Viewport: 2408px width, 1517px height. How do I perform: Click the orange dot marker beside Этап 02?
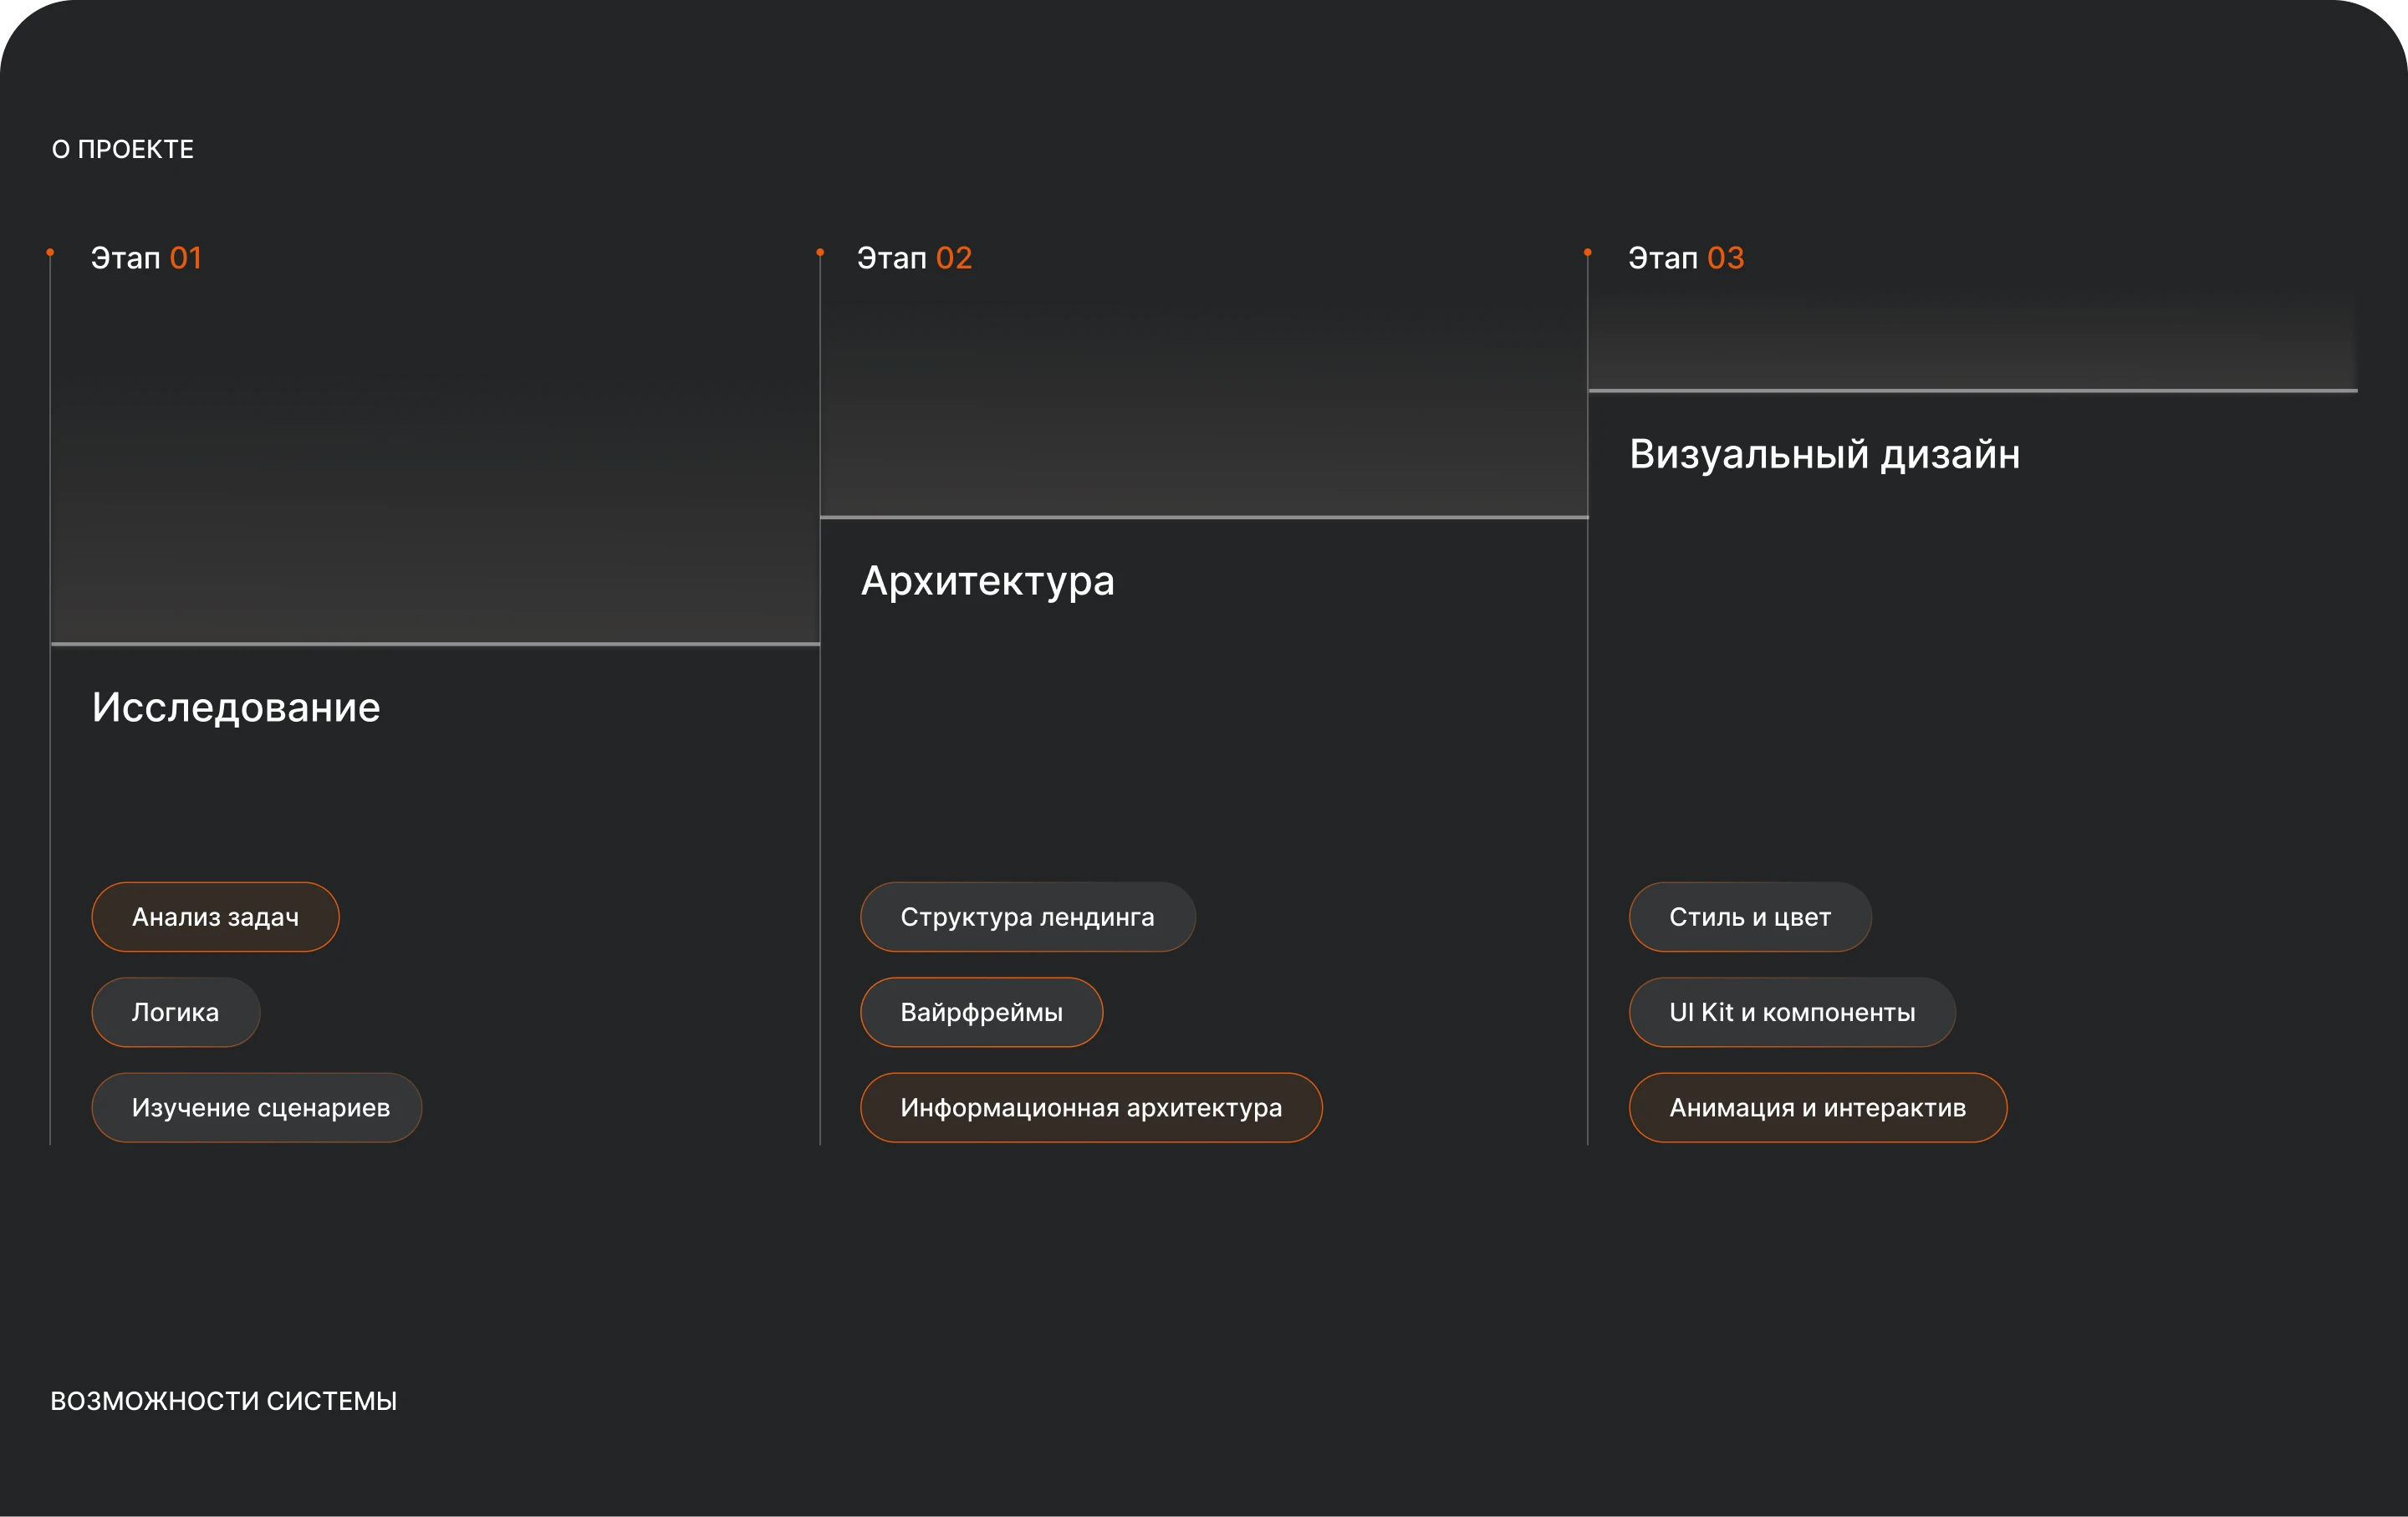820,253
